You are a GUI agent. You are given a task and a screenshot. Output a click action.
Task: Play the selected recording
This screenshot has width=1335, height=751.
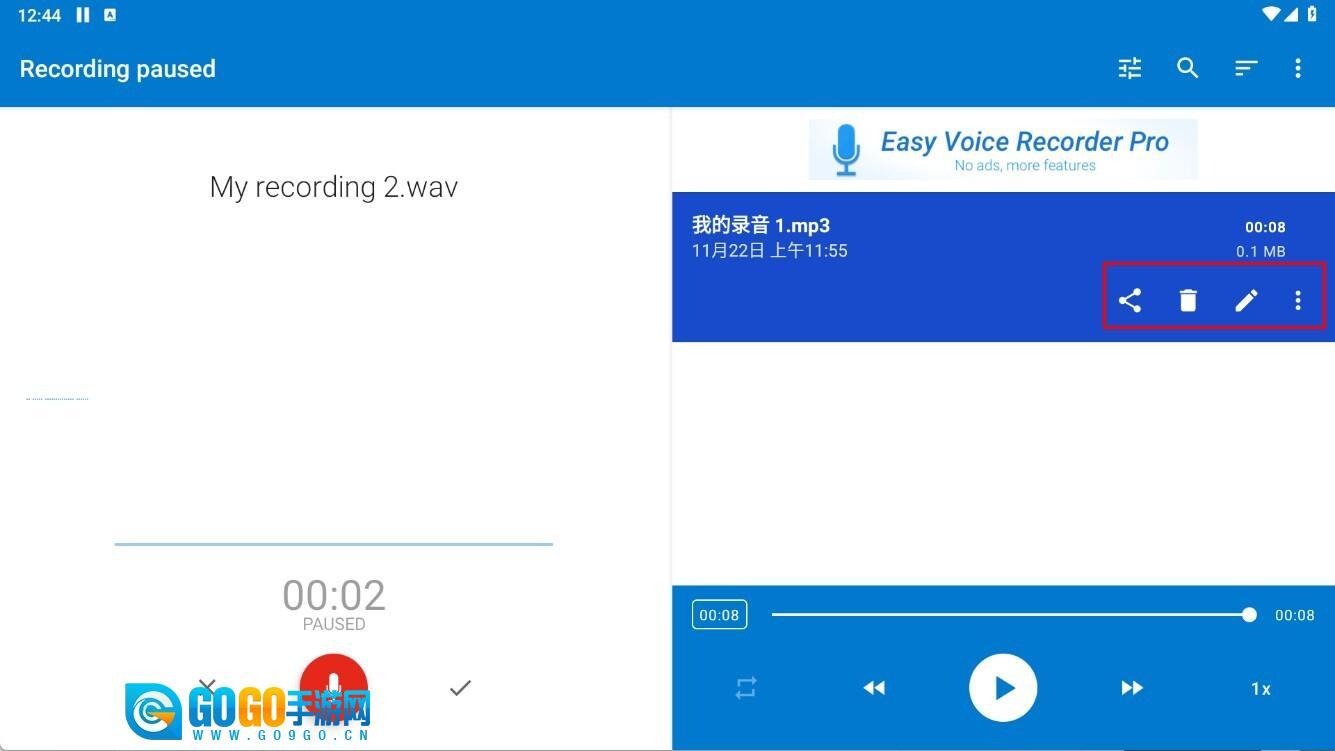(1003, 688)
